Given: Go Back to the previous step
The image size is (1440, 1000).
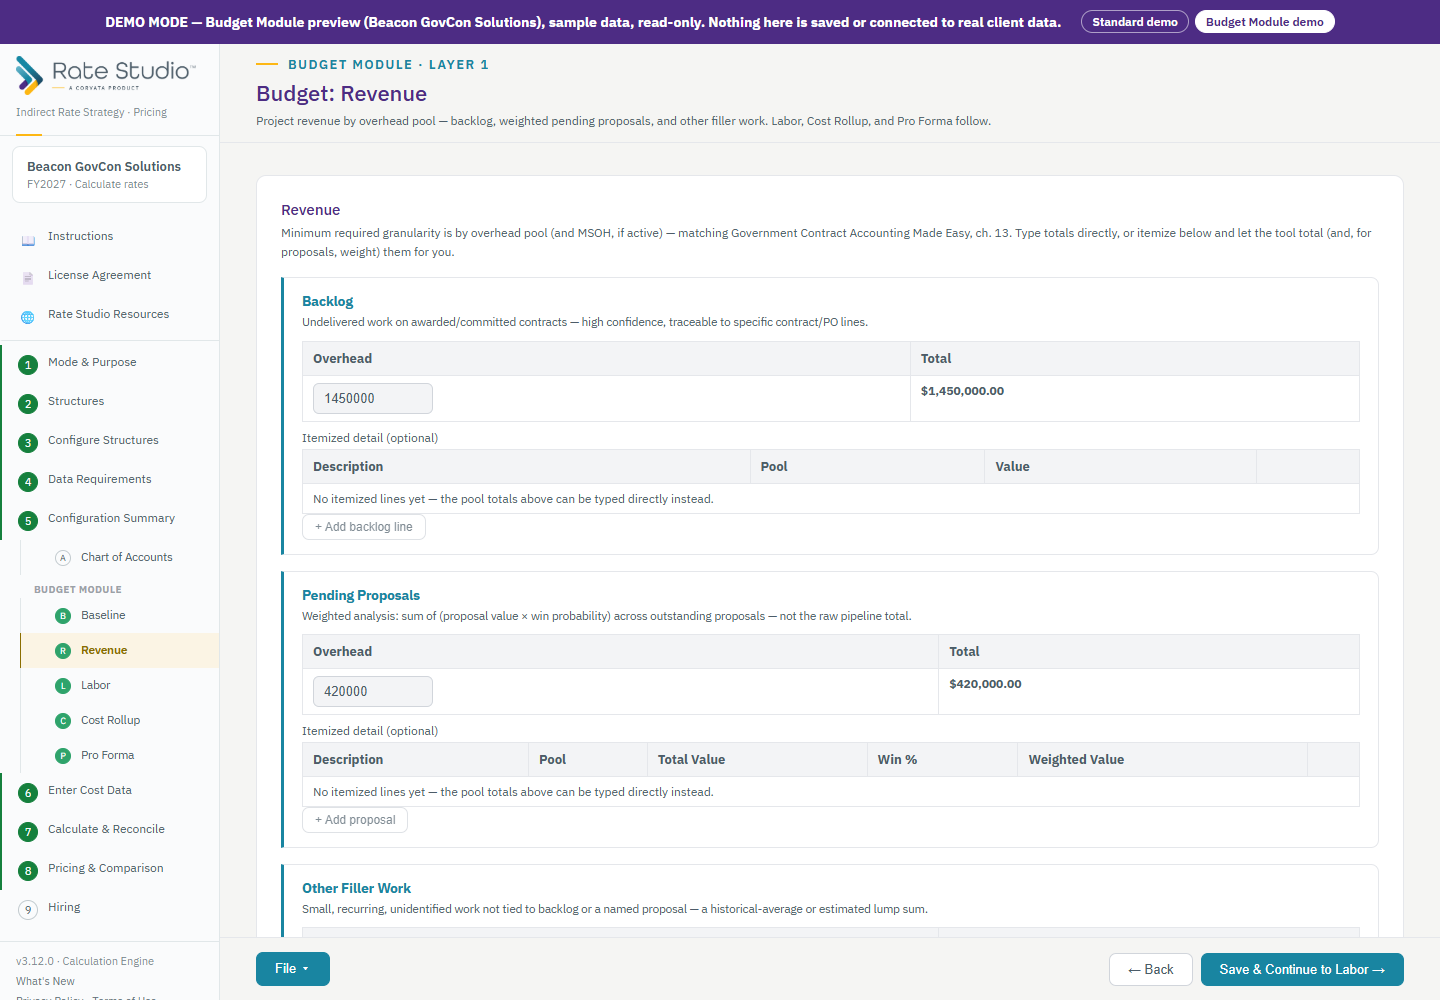Looking at the screenshot, I should pyautogui.click(x=1151, y=969).
